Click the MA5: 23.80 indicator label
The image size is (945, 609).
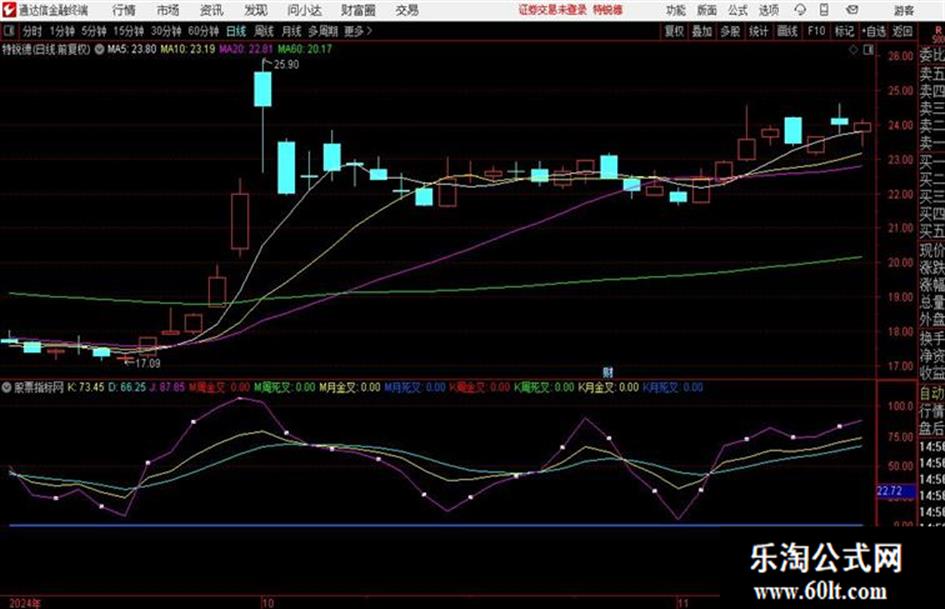131,49
